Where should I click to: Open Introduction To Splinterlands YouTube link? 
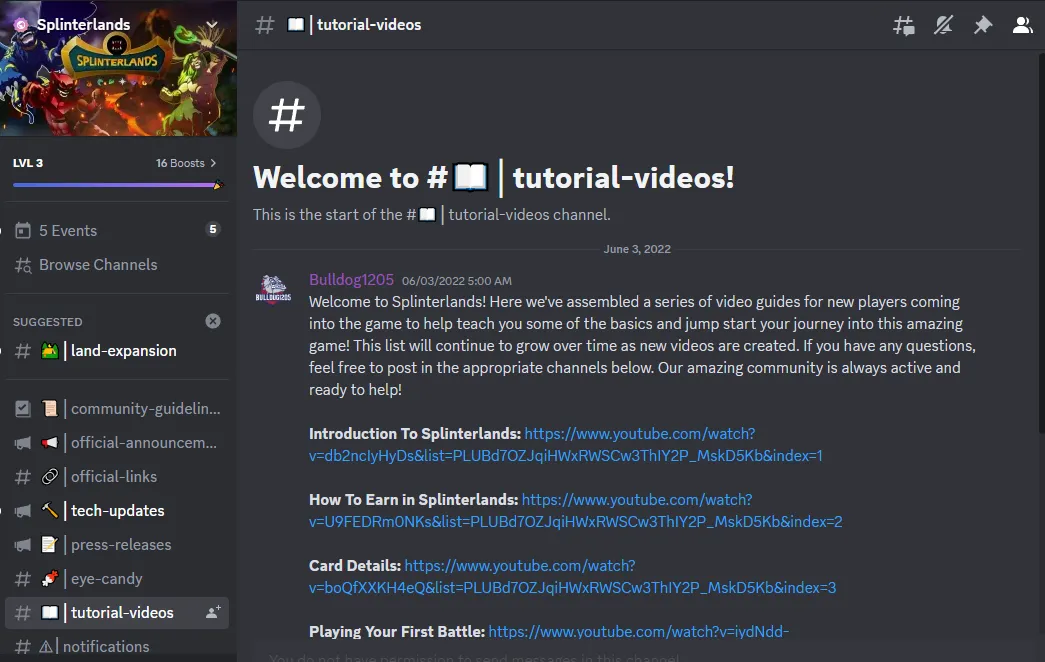click(x=566, y=445)
